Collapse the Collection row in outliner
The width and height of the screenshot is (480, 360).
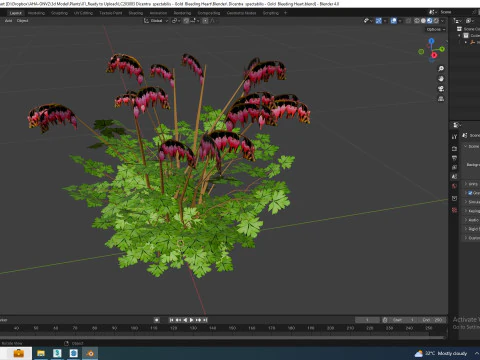(x=459, y=35)
